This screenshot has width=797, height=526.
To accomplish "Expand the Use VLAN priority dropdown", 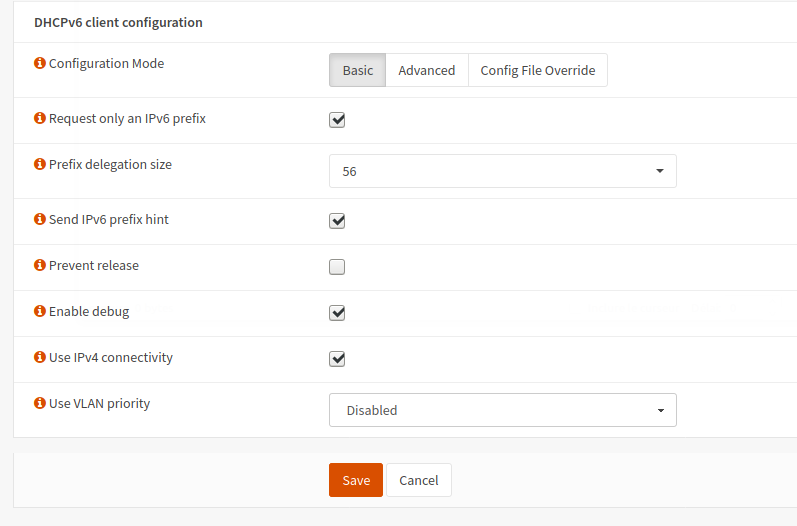I will pyautogui.click(x=502, y=410).
